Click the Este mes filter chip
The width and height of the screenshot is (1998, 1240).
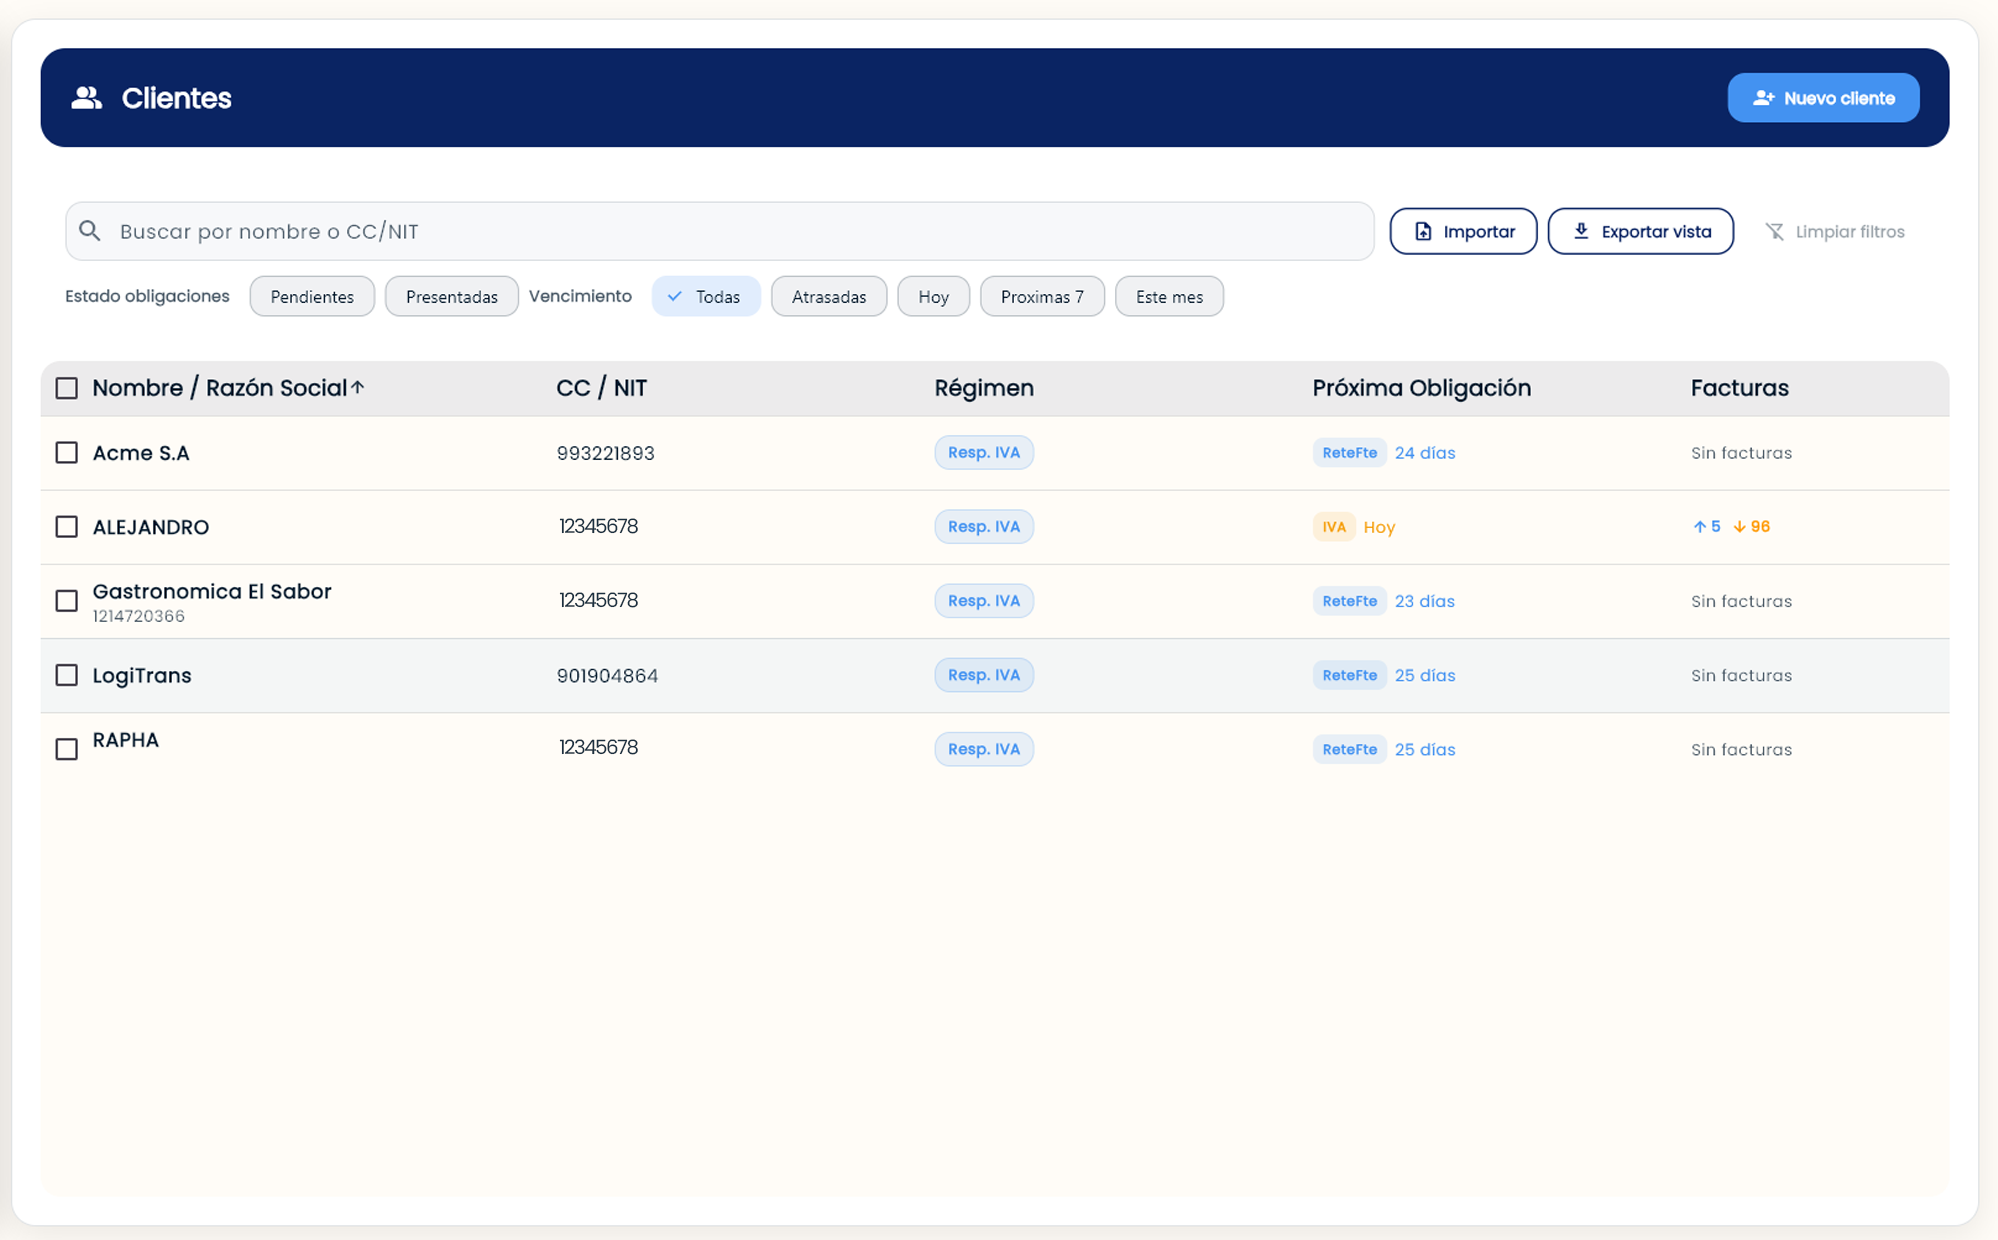[1168, 297]
